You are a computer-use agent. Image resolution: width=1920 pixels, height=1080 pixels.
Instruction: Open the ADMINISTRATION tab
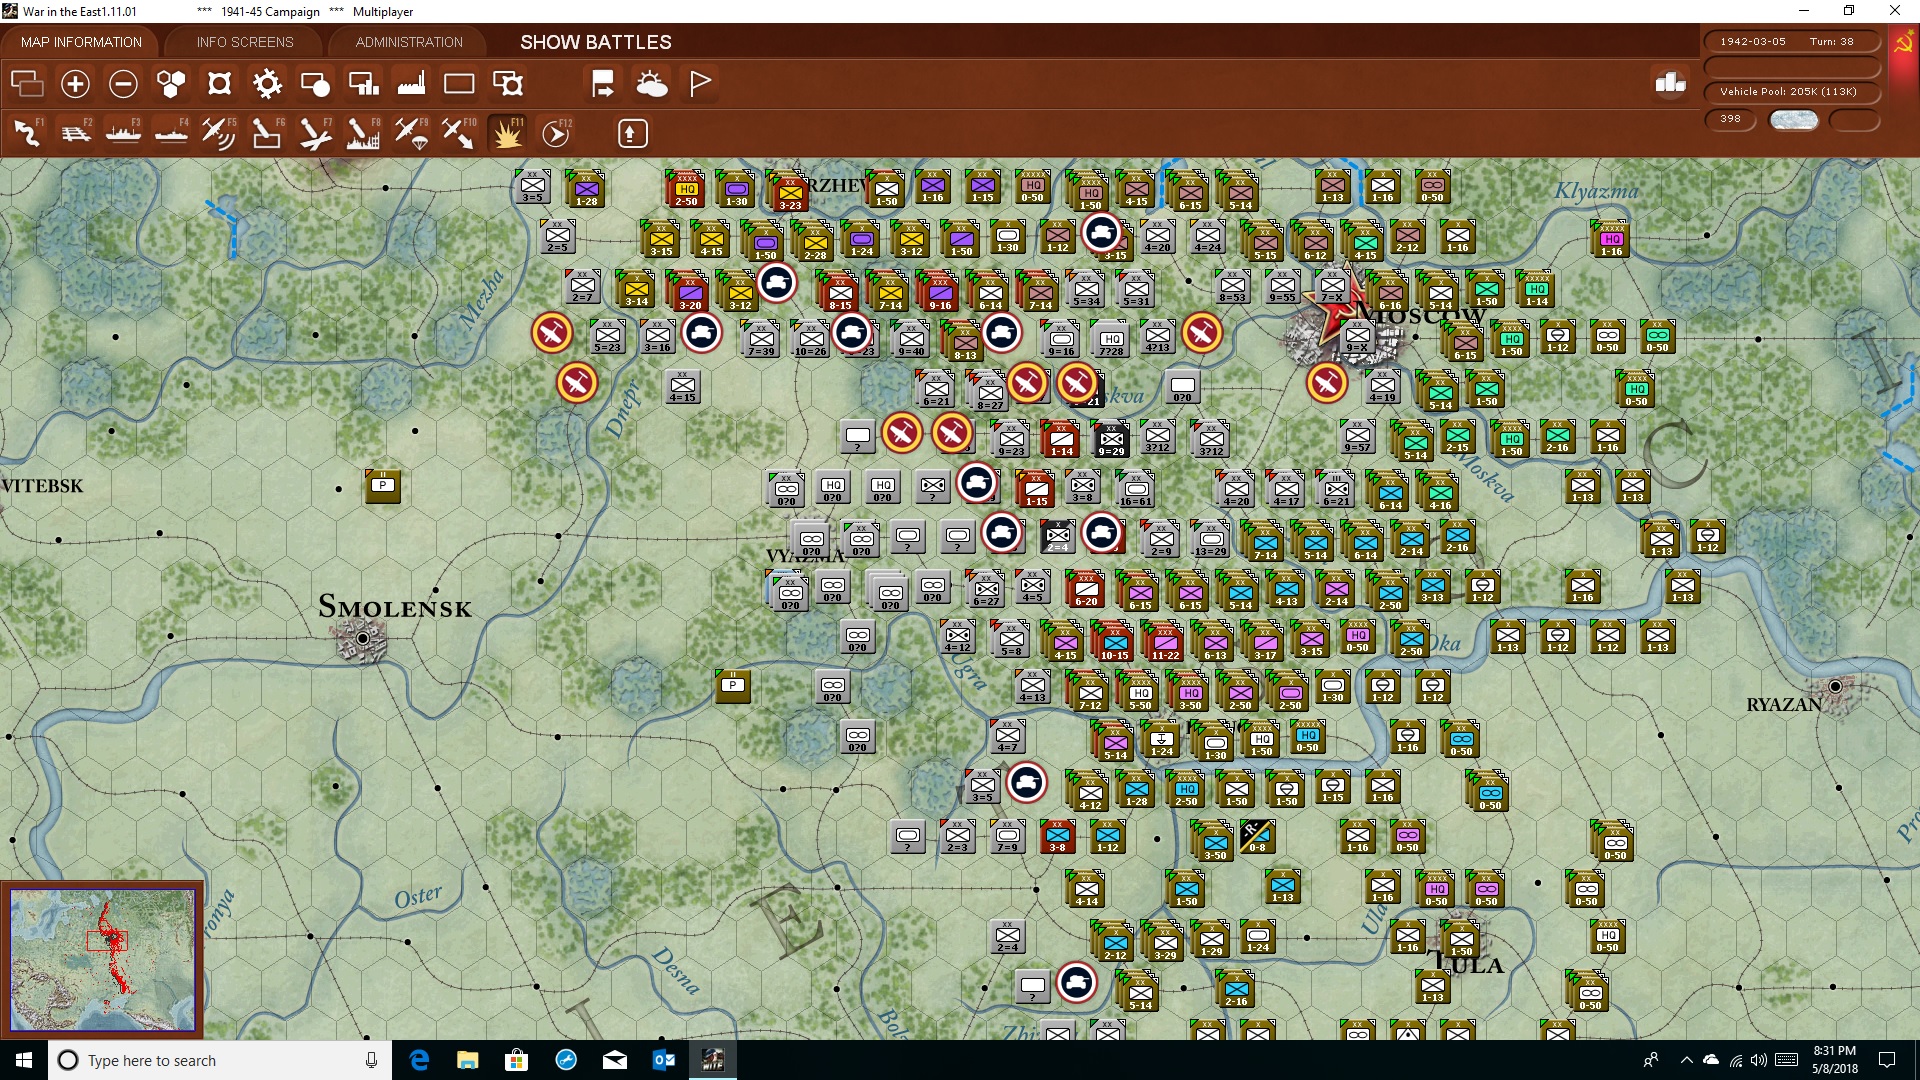(409, 42)
